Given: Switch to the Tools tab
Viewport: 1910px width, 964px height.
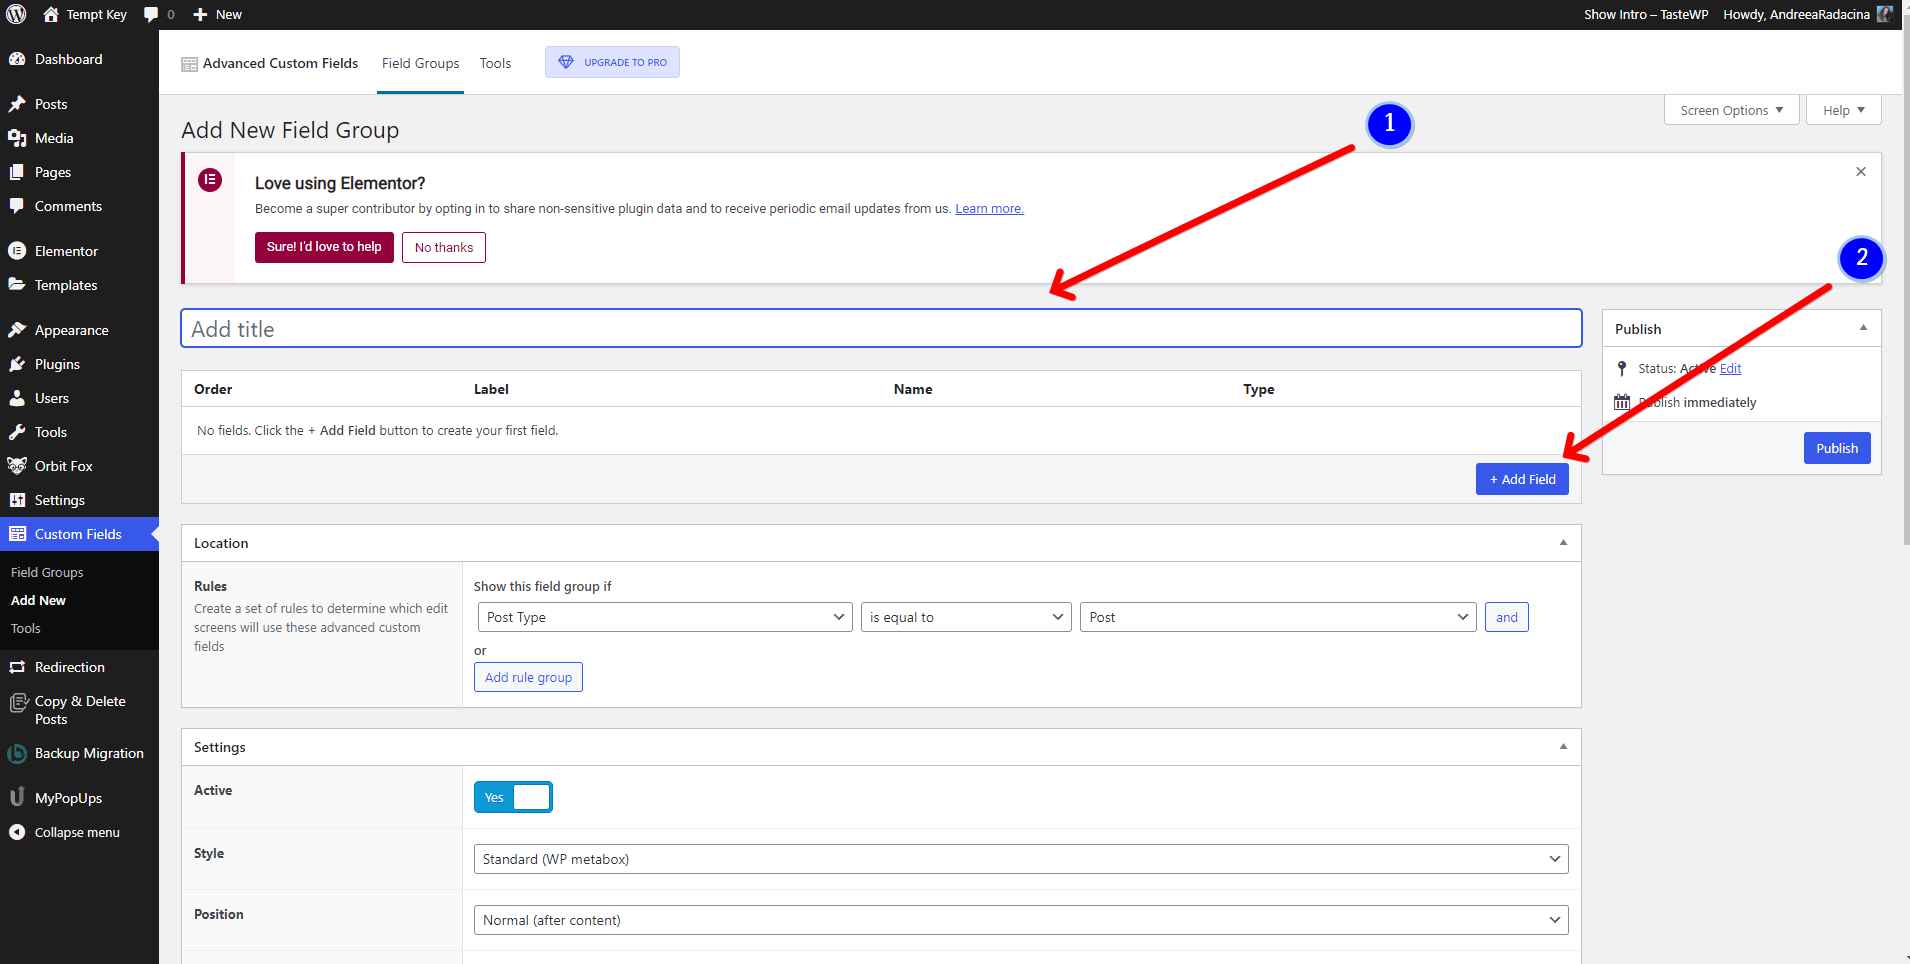Looking at the screenshot, I should coord(495,63).
